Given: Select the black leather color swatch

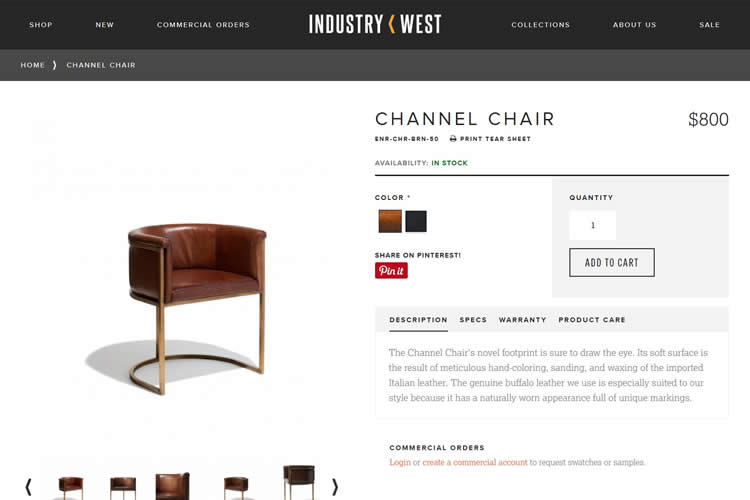Looking at the screenshot, I should click(x=416, y=221).
